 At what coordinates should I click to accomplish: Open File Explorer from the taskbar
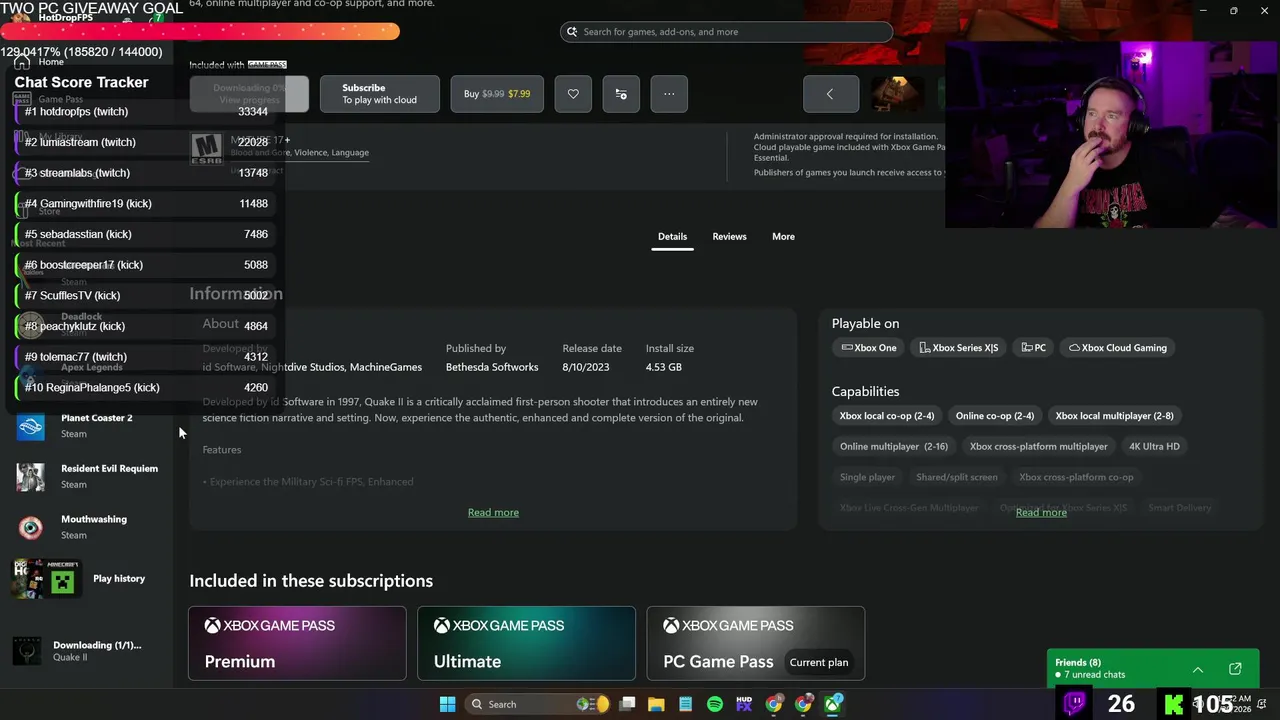657,704
